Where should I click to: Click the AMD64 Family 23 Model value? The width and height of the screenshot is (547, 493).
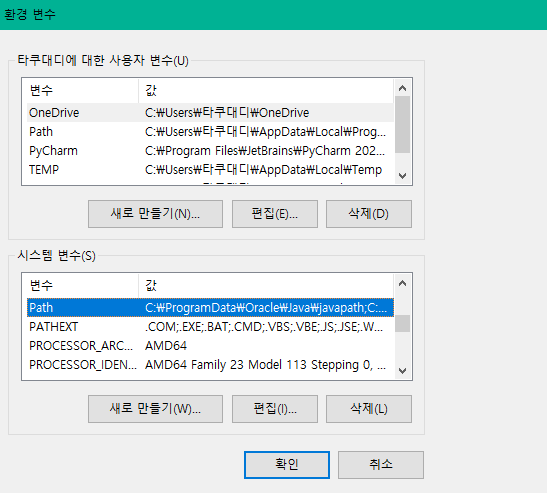(x=265, y=365)
